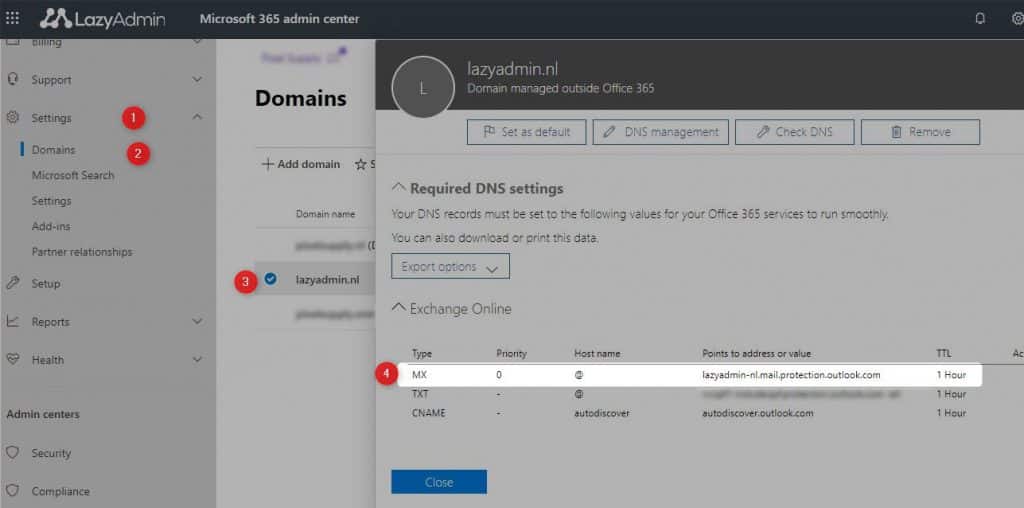The height and width of the screenshot is (508, 1024).
Task: Open Partner relationships in the sidebar
Action: click(x=82, y=252)
